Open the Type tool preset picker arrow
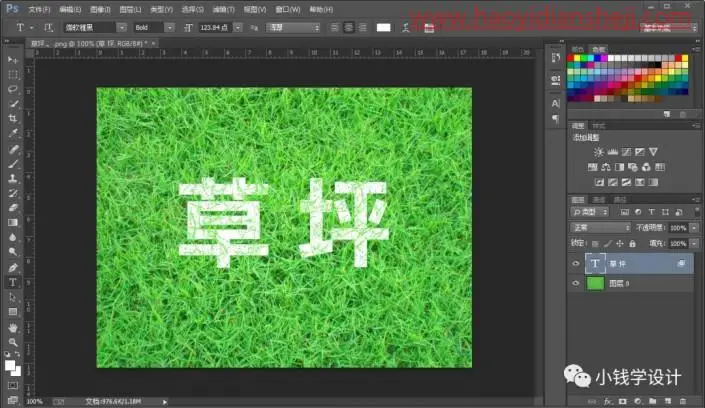The height and width of the screenshot is (408, 705). 32,28
